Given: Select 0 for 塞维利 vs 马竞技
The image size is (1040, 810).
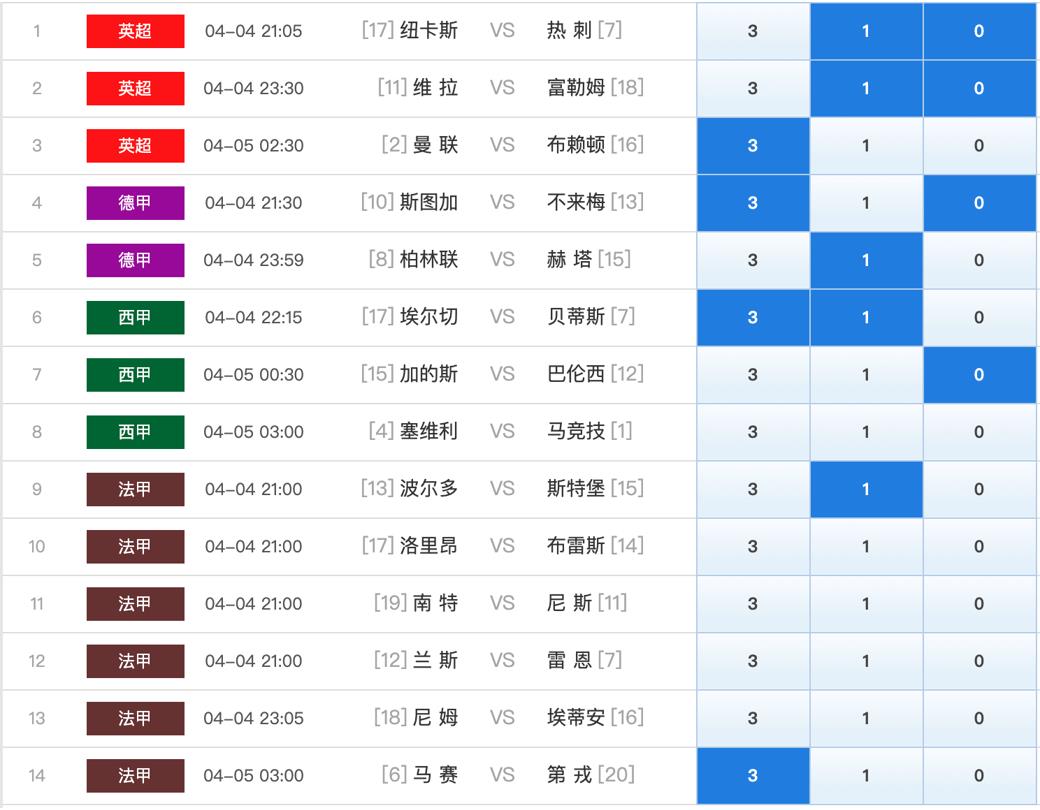Looking at the screenshot, I should coord(980,432).
